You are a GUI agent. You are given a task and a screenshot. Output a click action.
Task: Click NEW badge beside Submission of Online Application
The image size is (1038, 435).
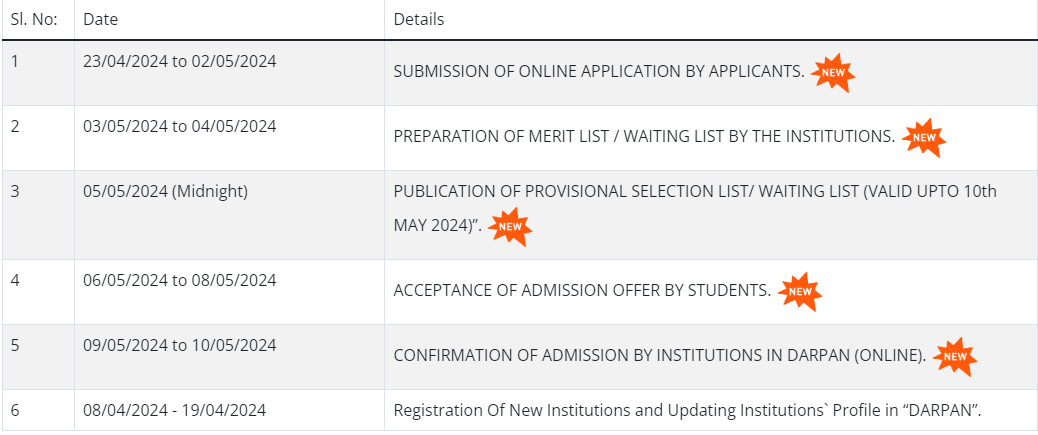833,73
